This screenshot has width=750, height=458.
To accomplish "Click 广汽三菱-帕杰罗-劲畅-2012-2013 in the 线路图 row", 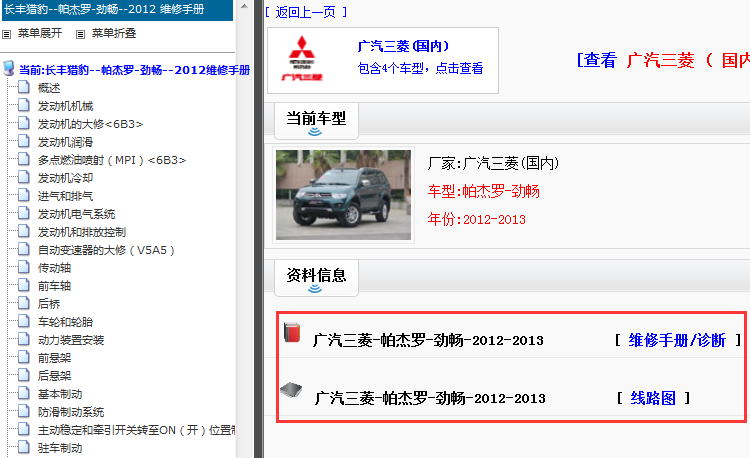I will (x=430, y=398).
